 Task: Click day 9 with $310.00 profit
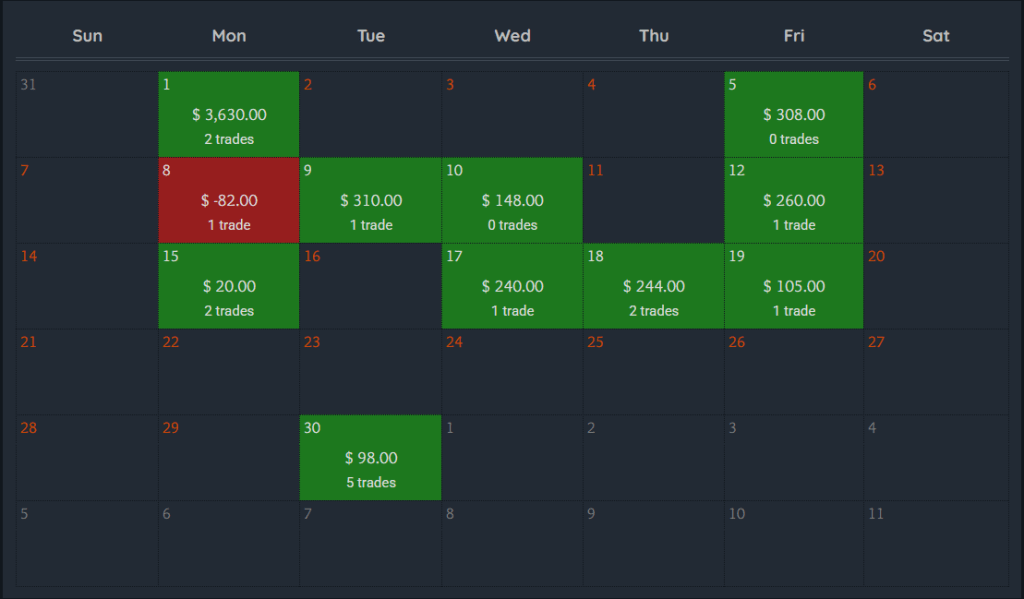click(371, 200)
